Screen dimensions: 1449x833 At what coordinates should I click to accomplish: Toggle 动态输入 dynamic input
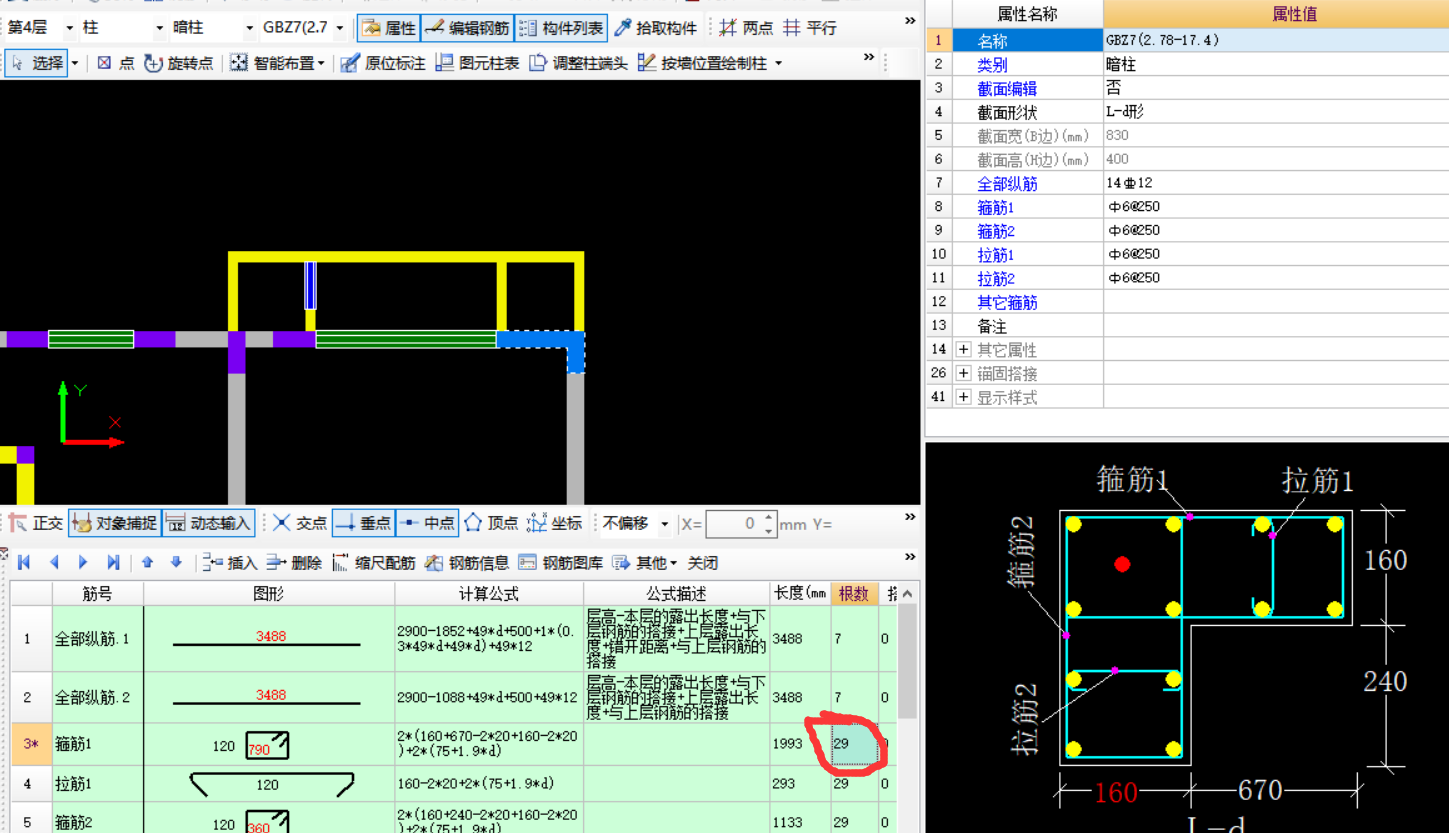point(208,523)
